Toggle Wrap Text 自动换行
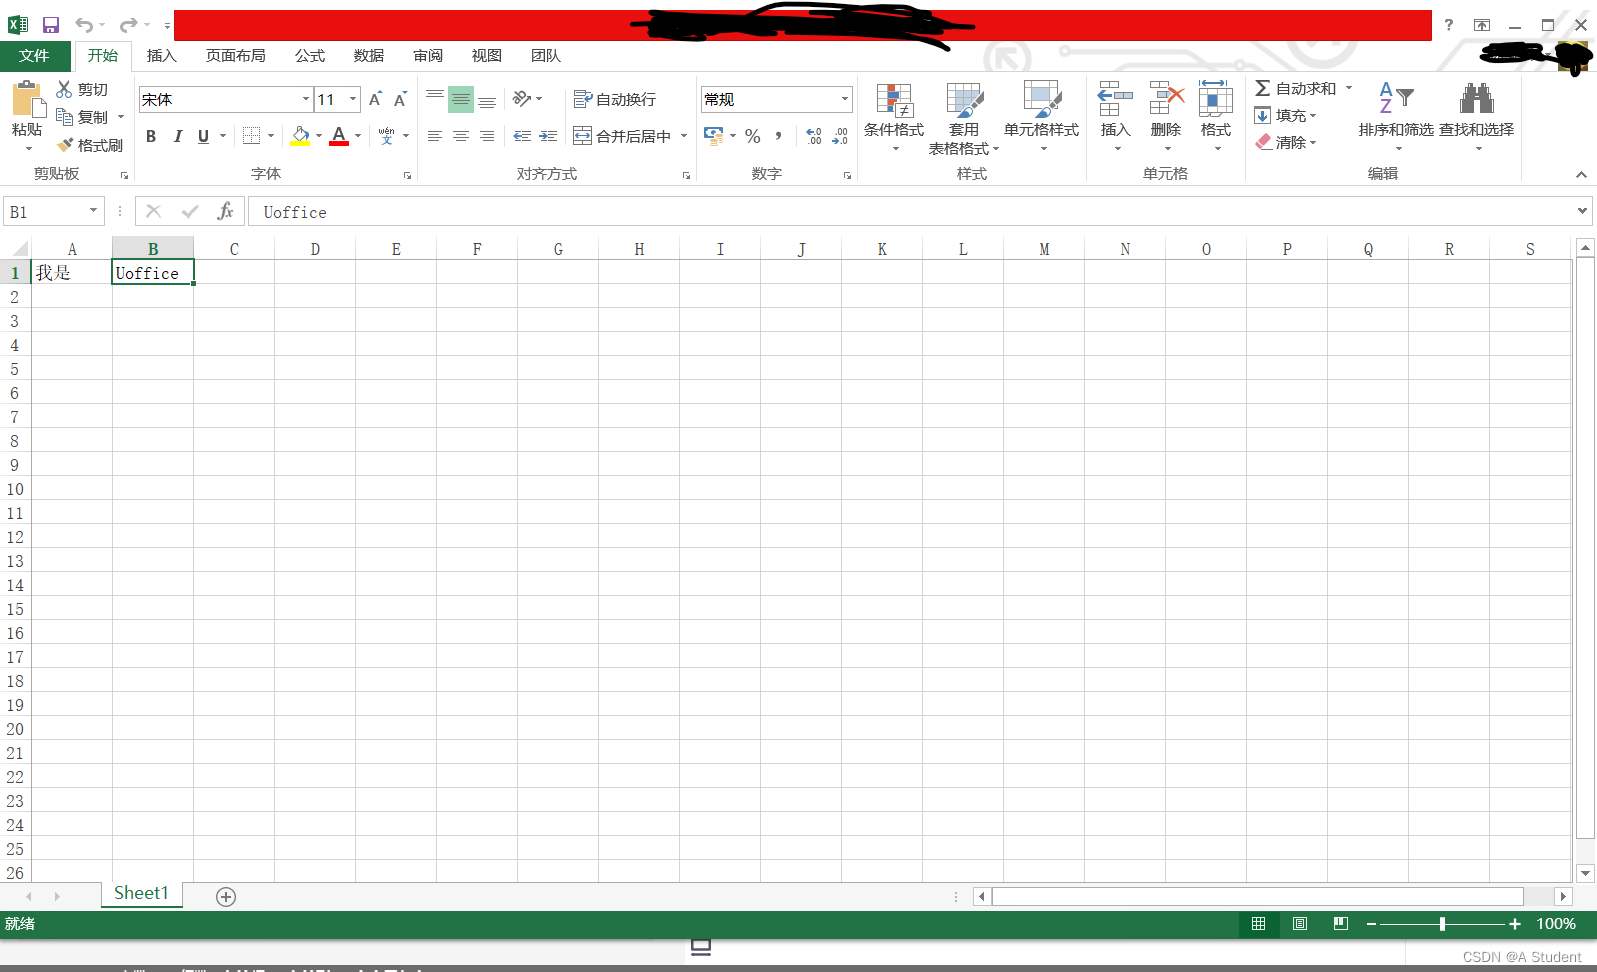The width and height of the screenshot is (1597, 972). pos(615,99)
